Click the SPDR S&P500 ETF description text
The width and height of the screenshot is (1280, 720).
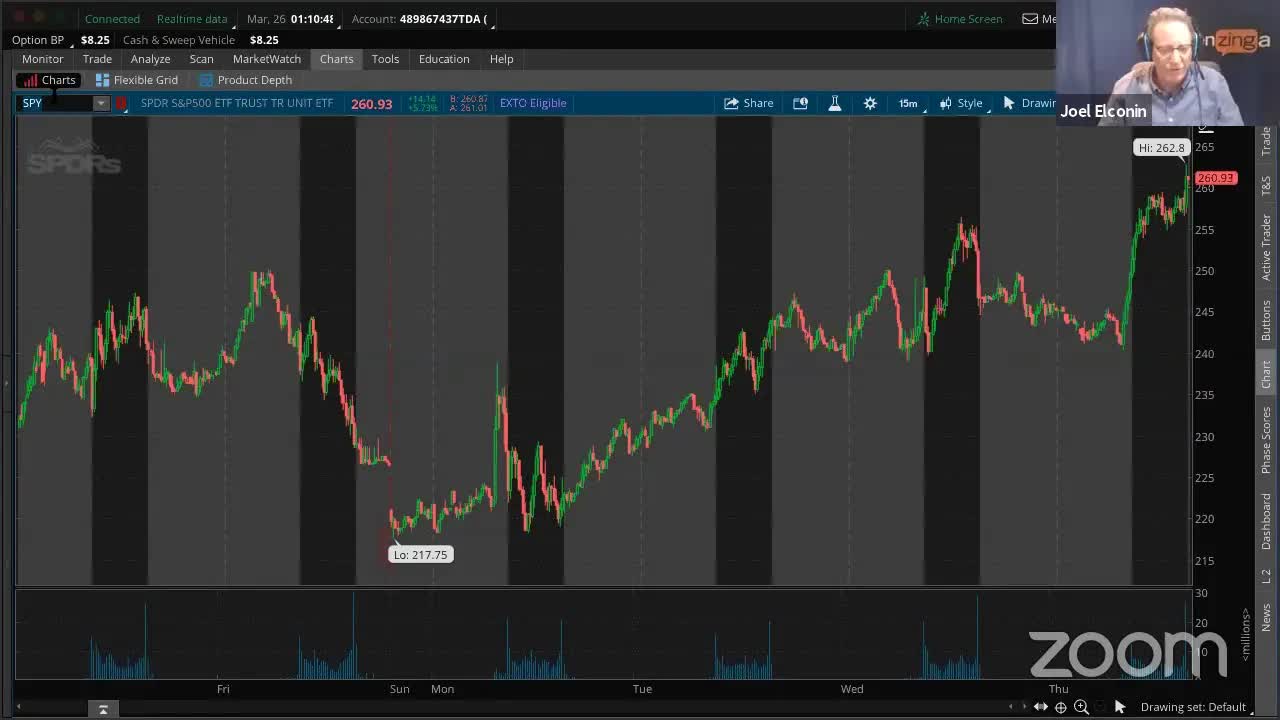click(237, 103)
